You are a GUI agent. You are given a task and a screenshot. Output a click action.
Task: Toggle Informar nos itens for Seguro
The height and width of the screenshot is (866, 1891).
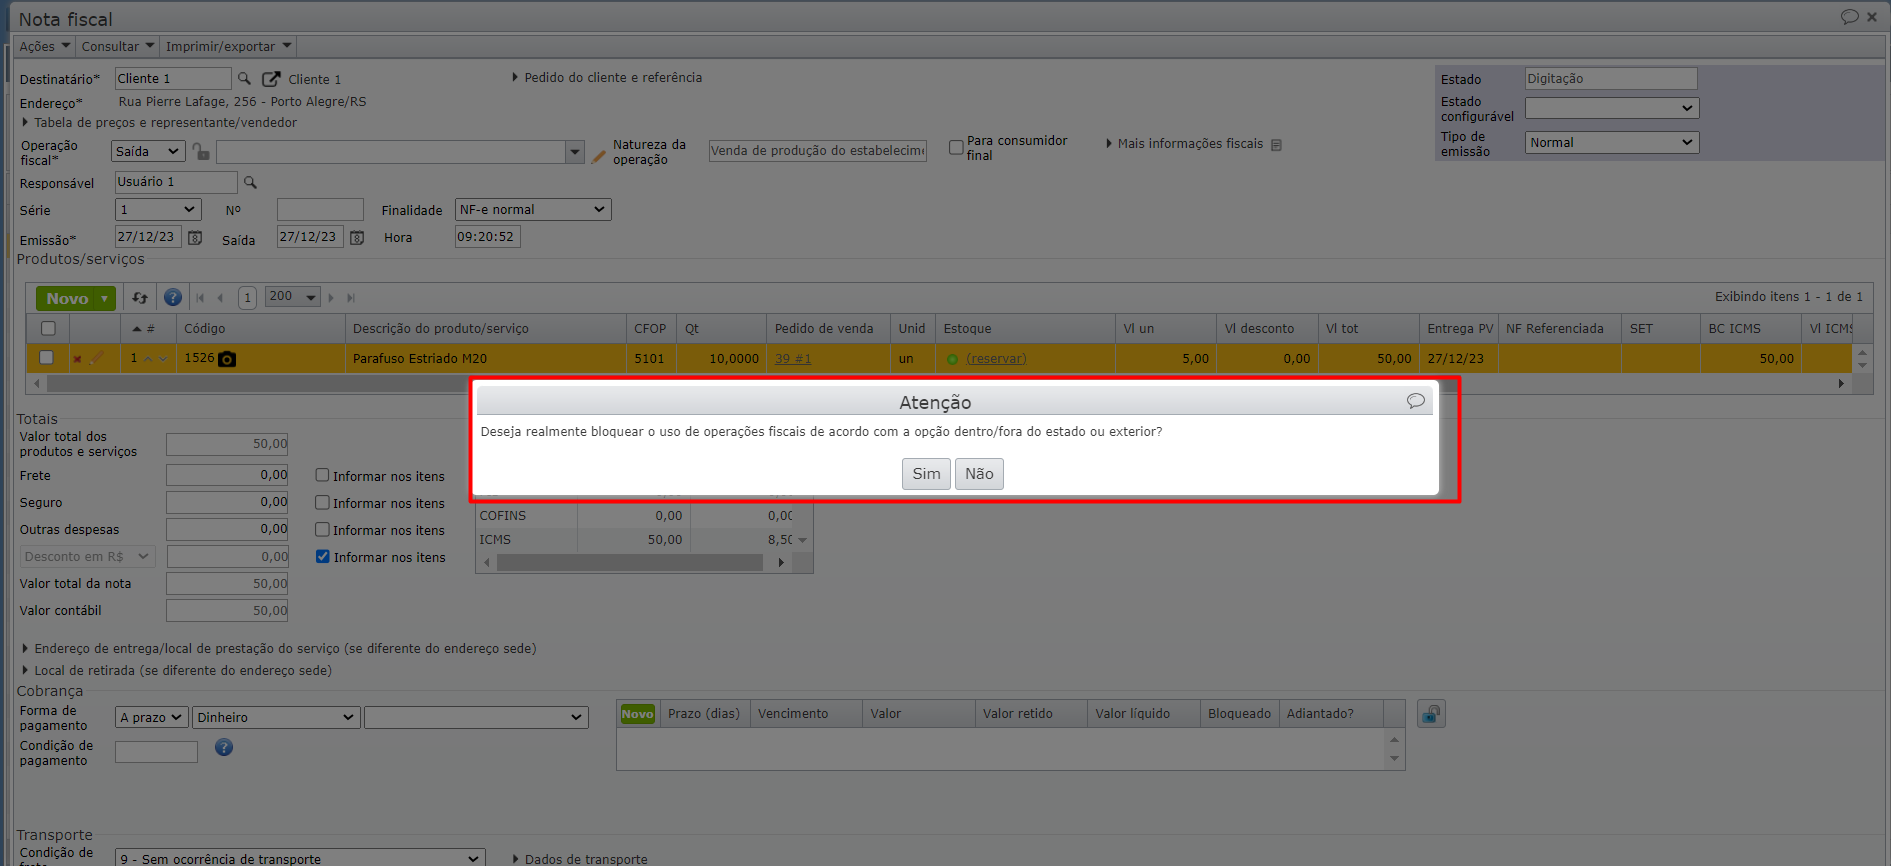pos(322,502)
